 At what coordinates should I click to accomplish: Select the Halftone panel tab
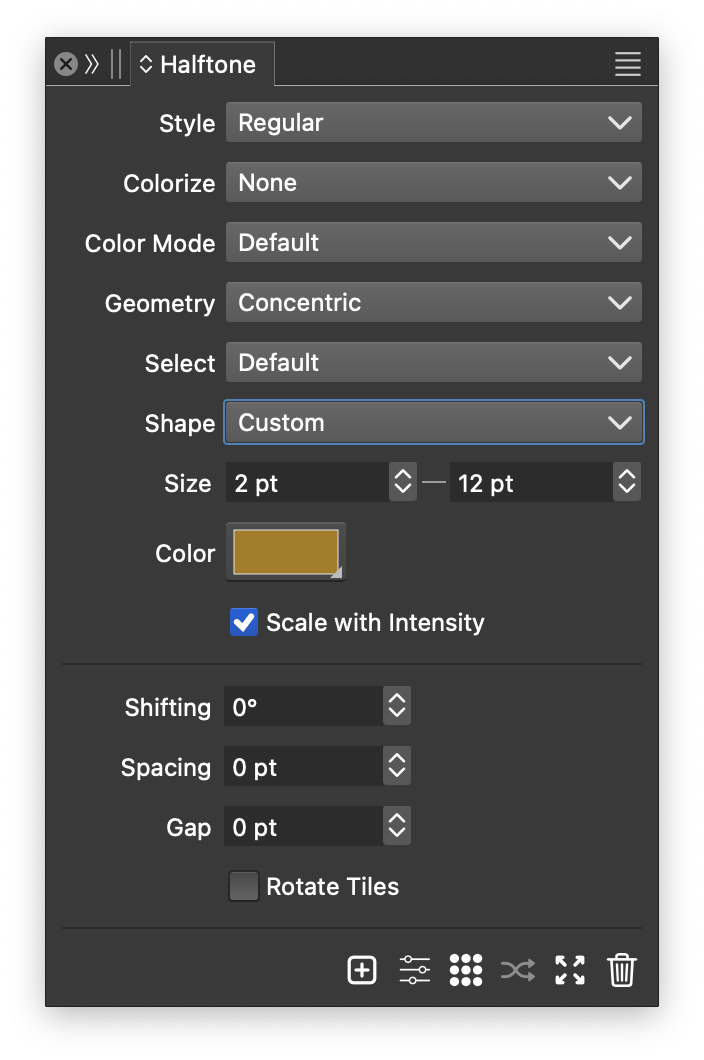203,65
